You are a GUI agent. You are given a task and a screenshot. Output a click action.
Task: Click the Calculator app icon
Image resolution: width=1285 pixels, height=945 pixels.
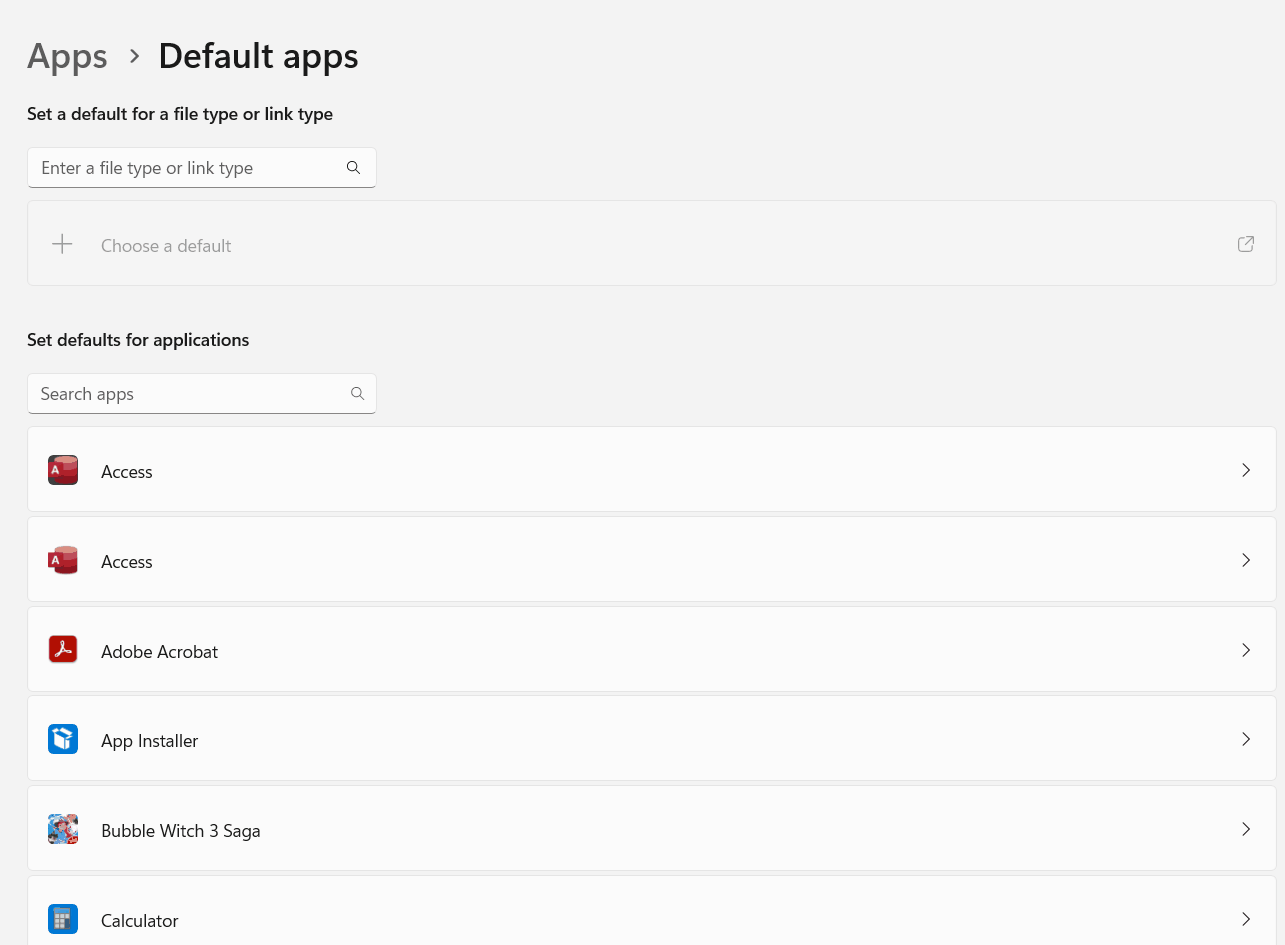(x=63, y=919)
